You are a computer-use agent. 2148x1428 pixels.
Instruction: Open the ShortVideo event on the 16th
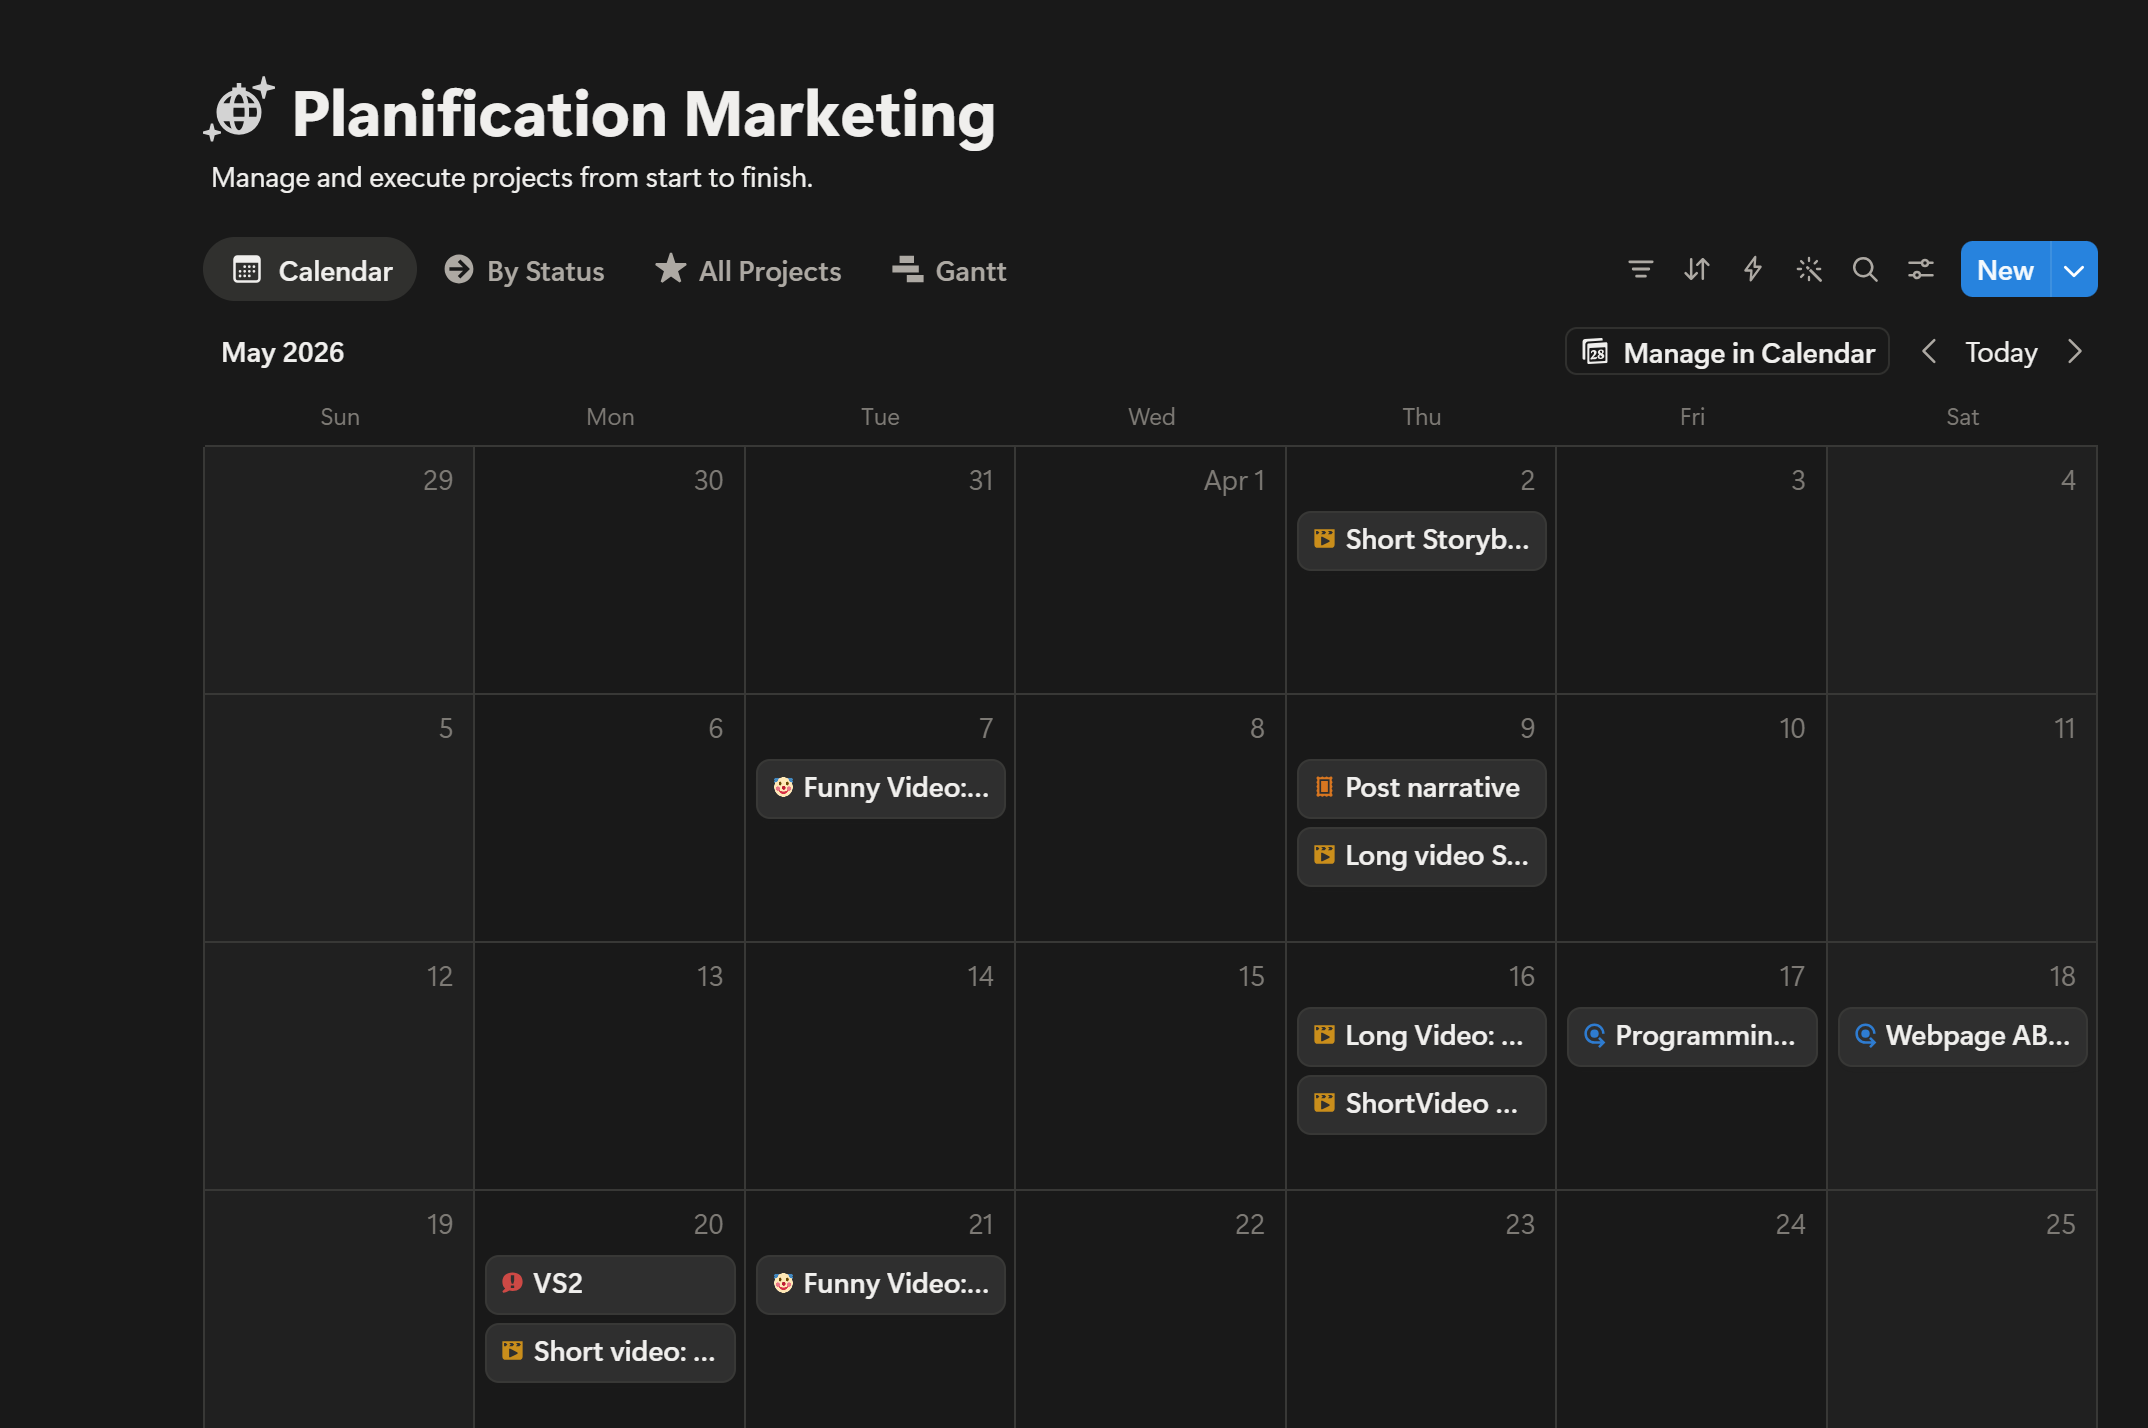pos(1421,1104)
